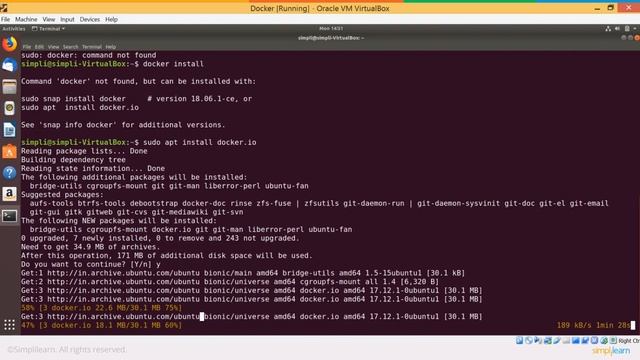
Task: Click the Get:2 cgroupfs-mount download line
Action: (x=230, y=282)
